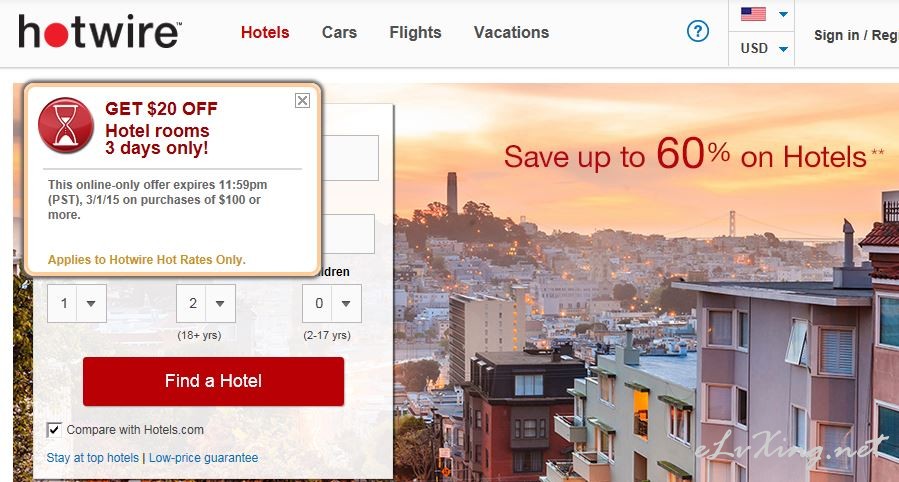Uncheck Compare with Hotels.com checkbox

tap(54, 430)
